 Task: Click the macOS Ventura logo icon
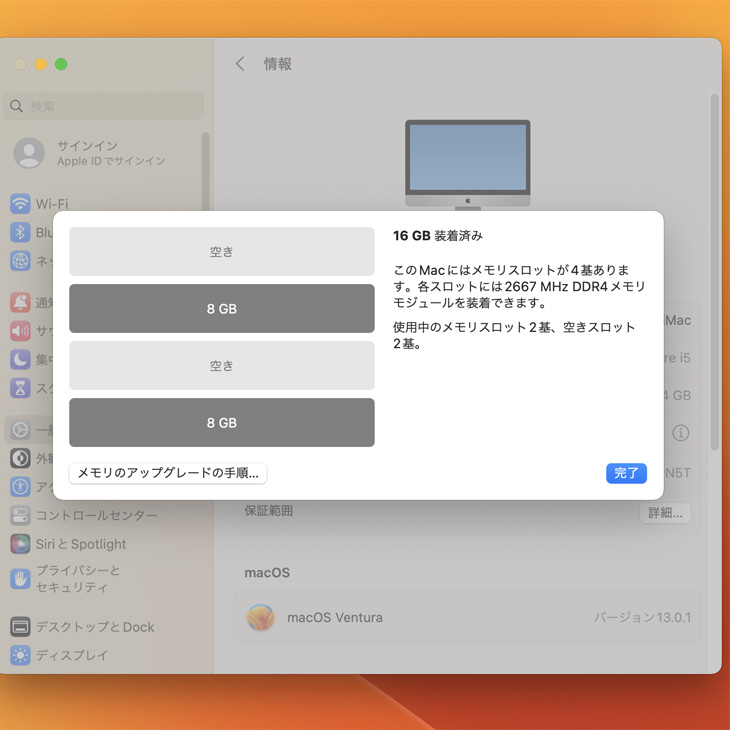tap(260, 617)
